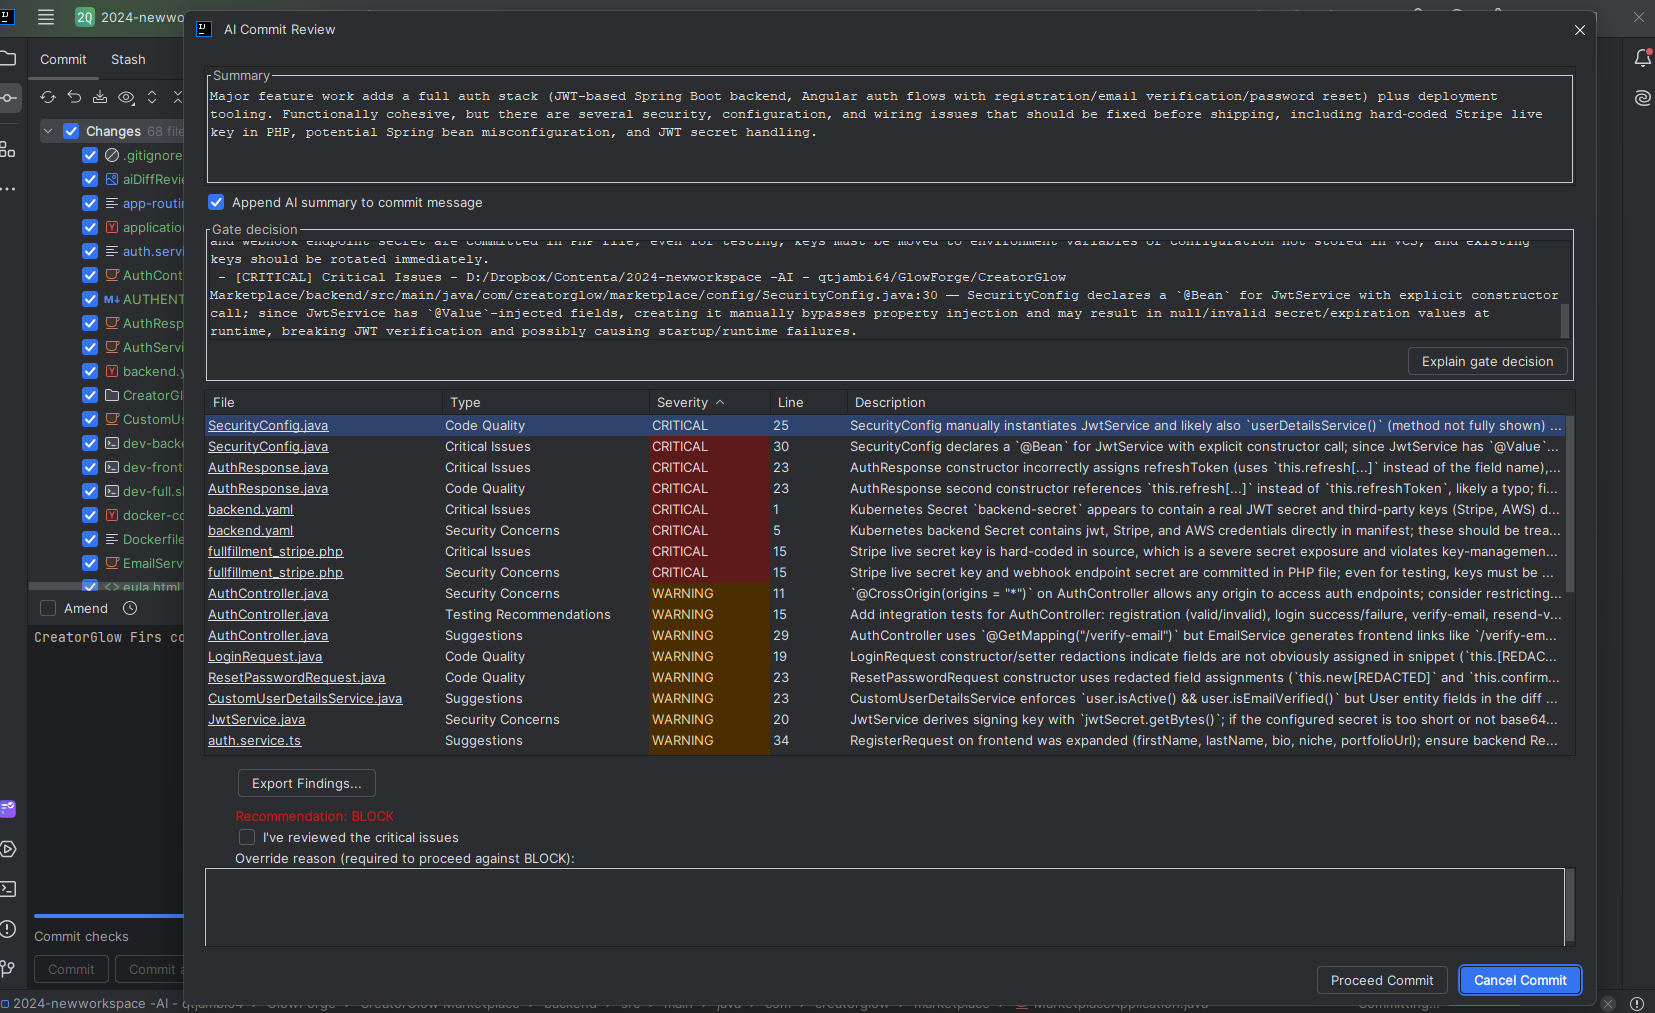Click the notifications bell icon
This screenshot has height=1013, width=1655.
coord(1642,57)
